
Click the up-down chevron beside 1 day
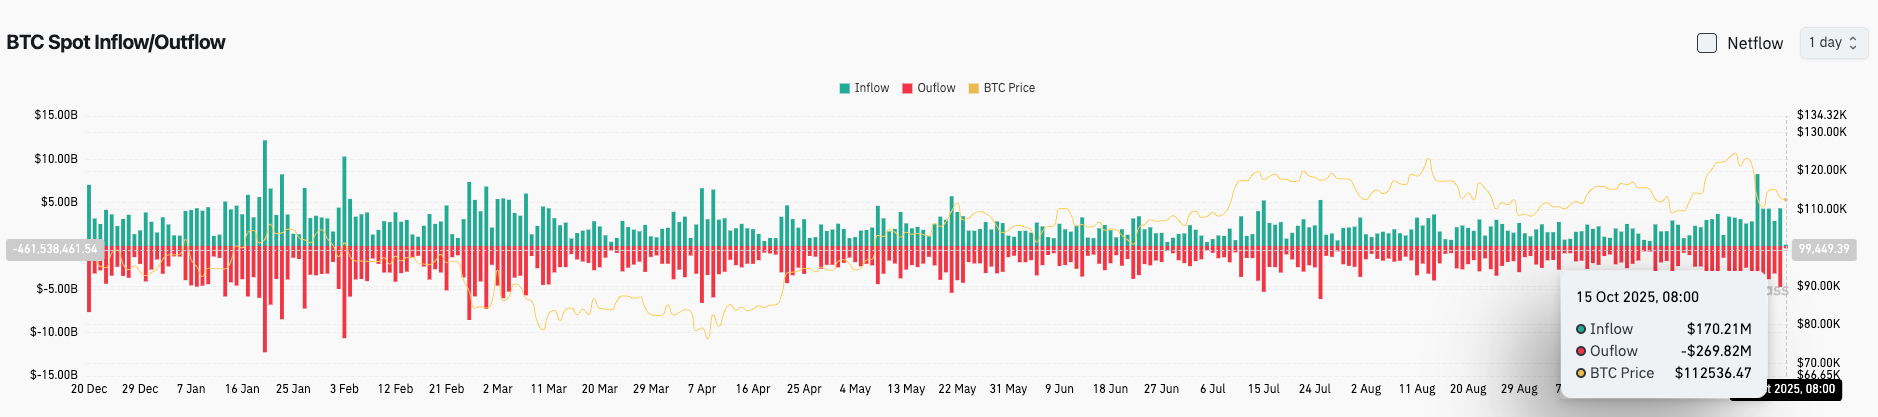pos(1853,43)
